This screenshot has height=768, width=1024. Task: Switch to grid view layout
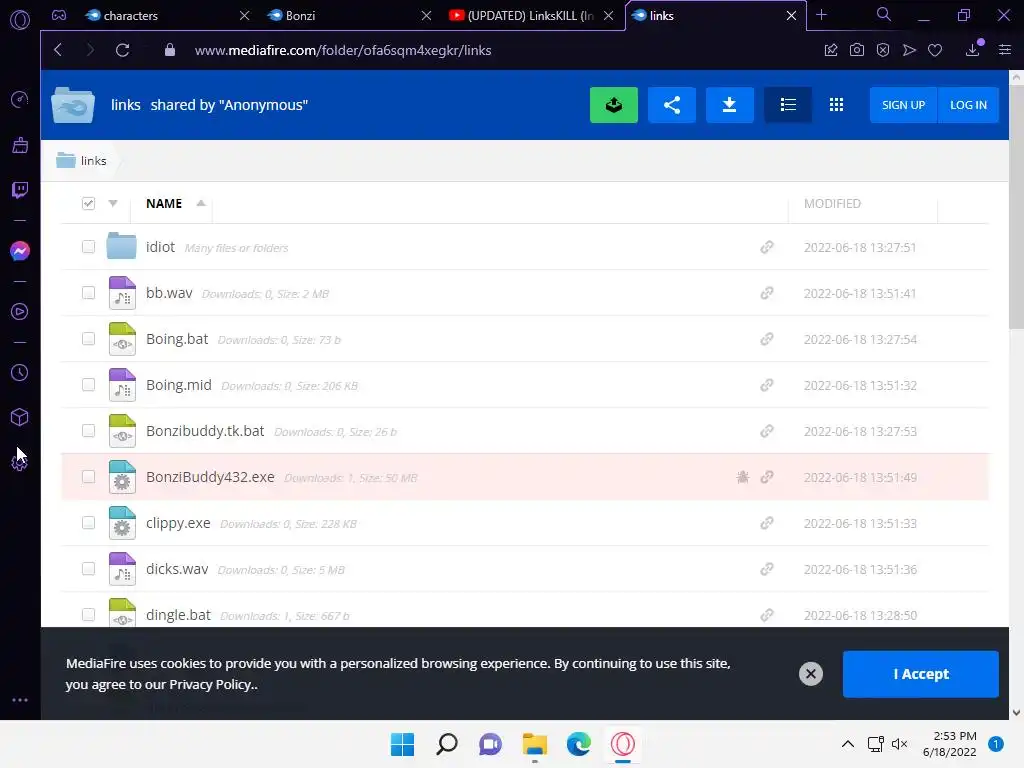tap(836, 104)
